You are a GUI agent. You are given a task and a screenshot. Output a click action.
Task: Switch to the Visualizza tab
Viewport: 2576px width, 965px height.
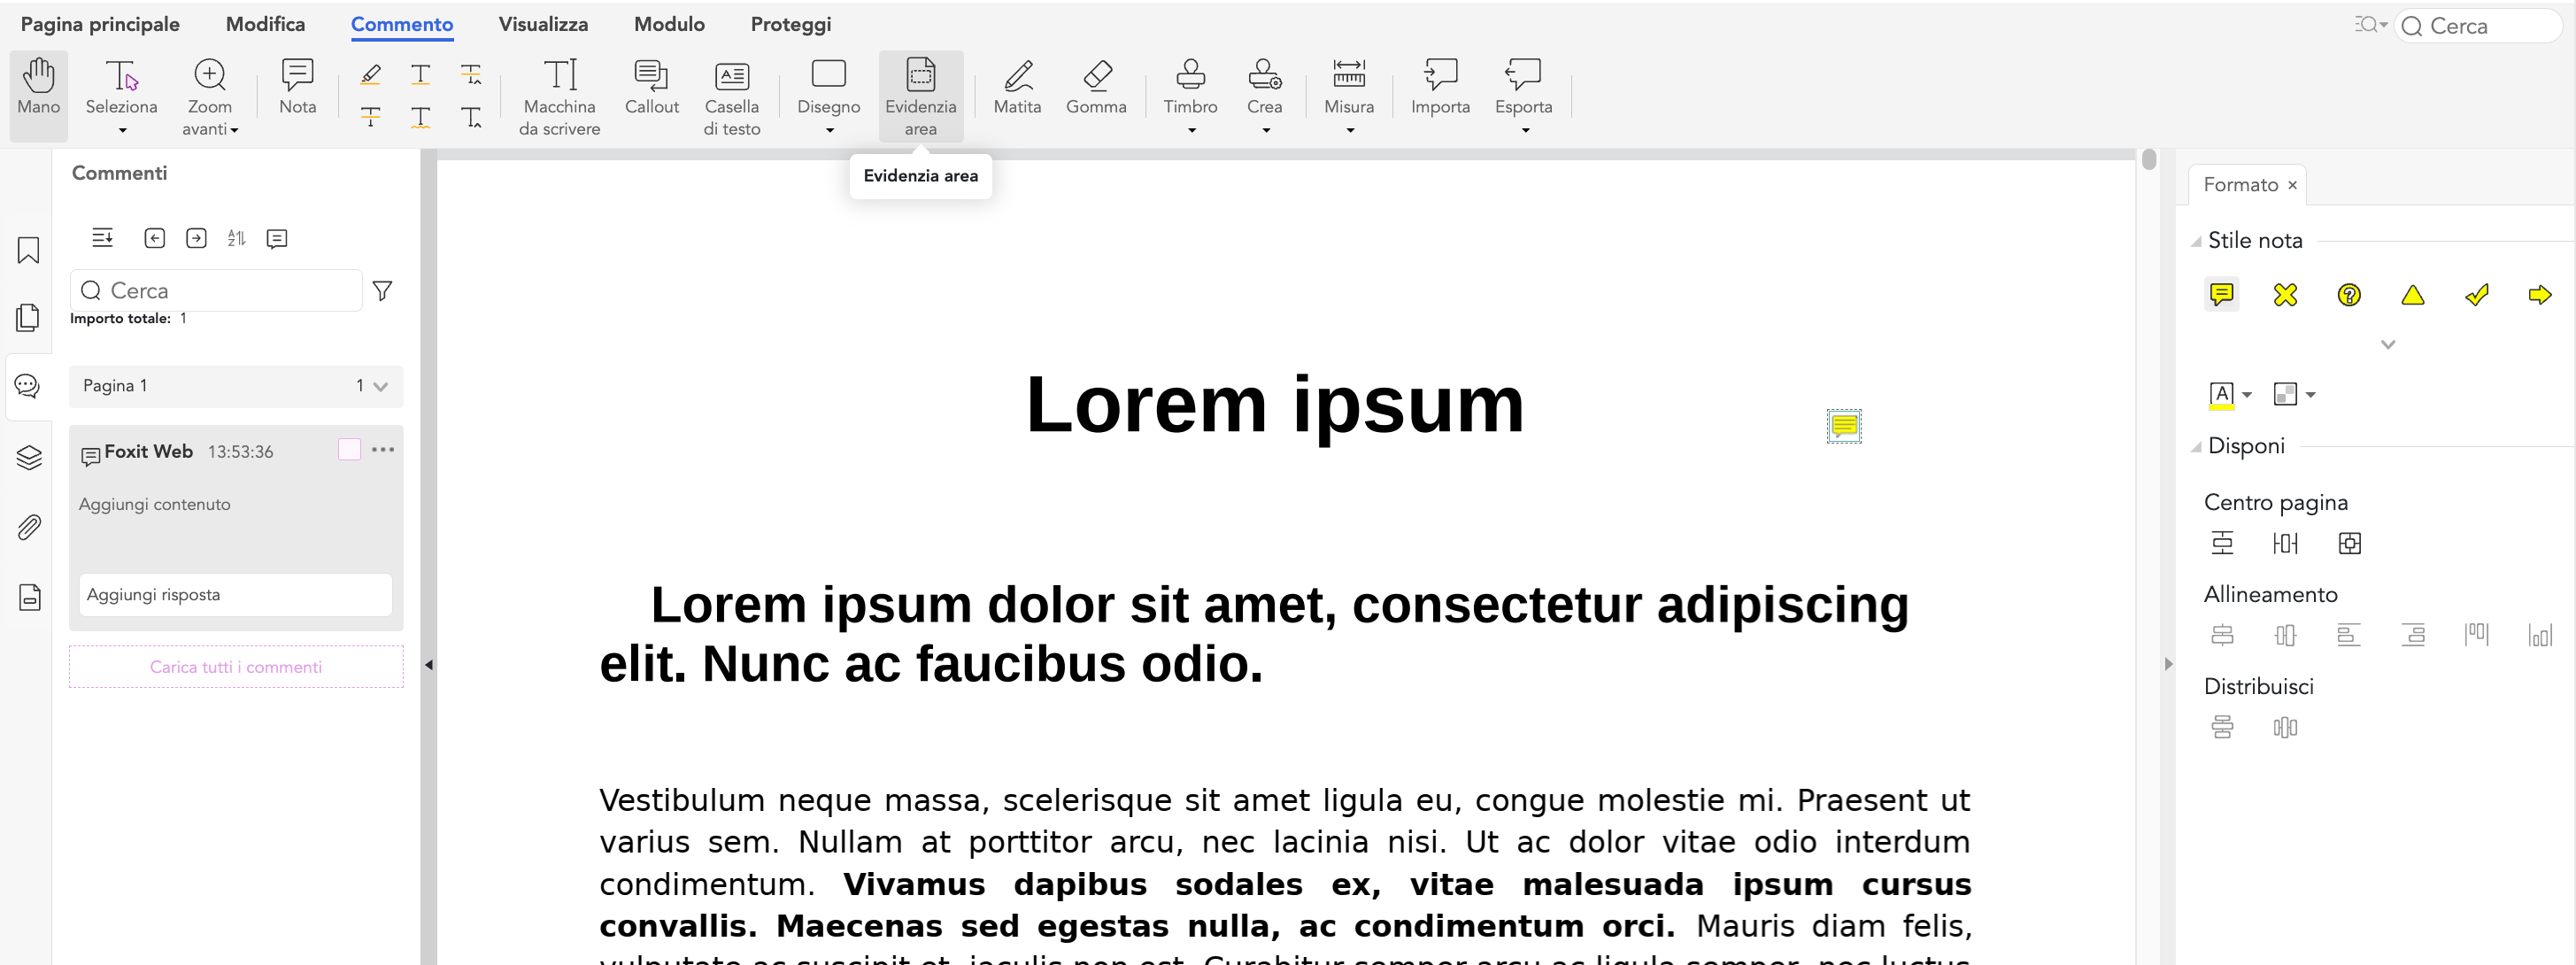543,23
